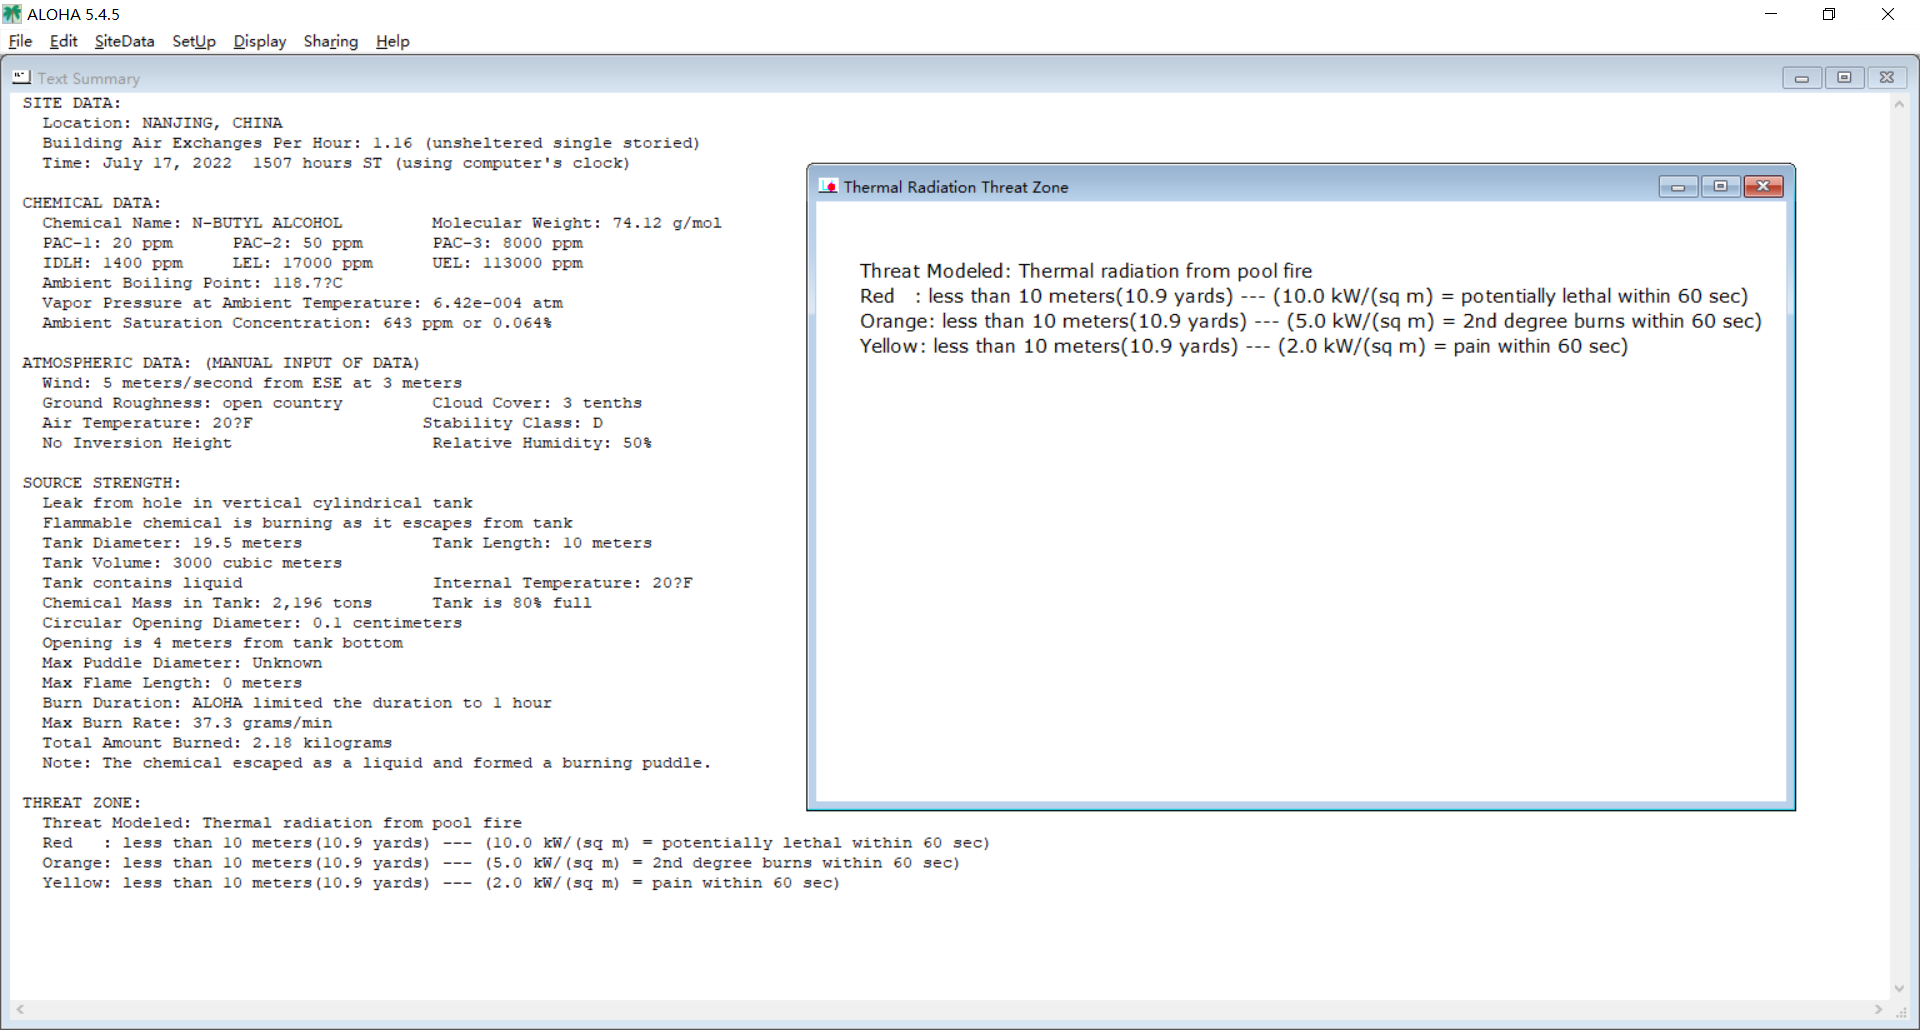
Task: Click the Ambient Boiling Point line
Action: pyautogui.click(x=192, y=283)
